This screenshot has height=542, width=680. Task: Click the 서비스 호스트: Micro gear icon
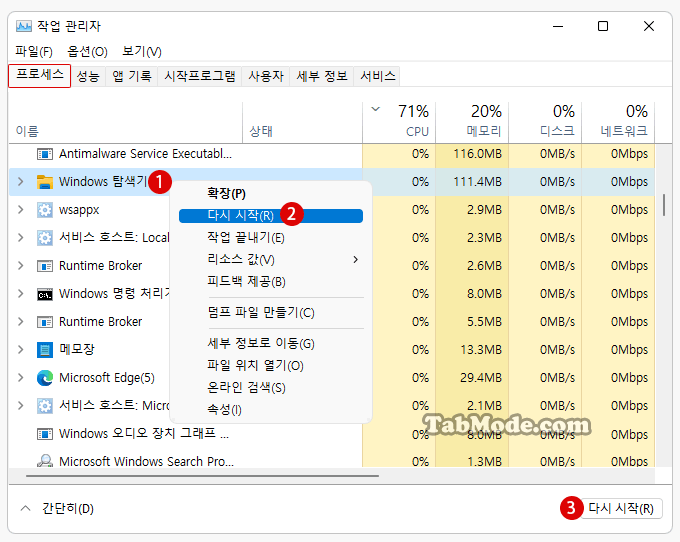click(45, 406)
